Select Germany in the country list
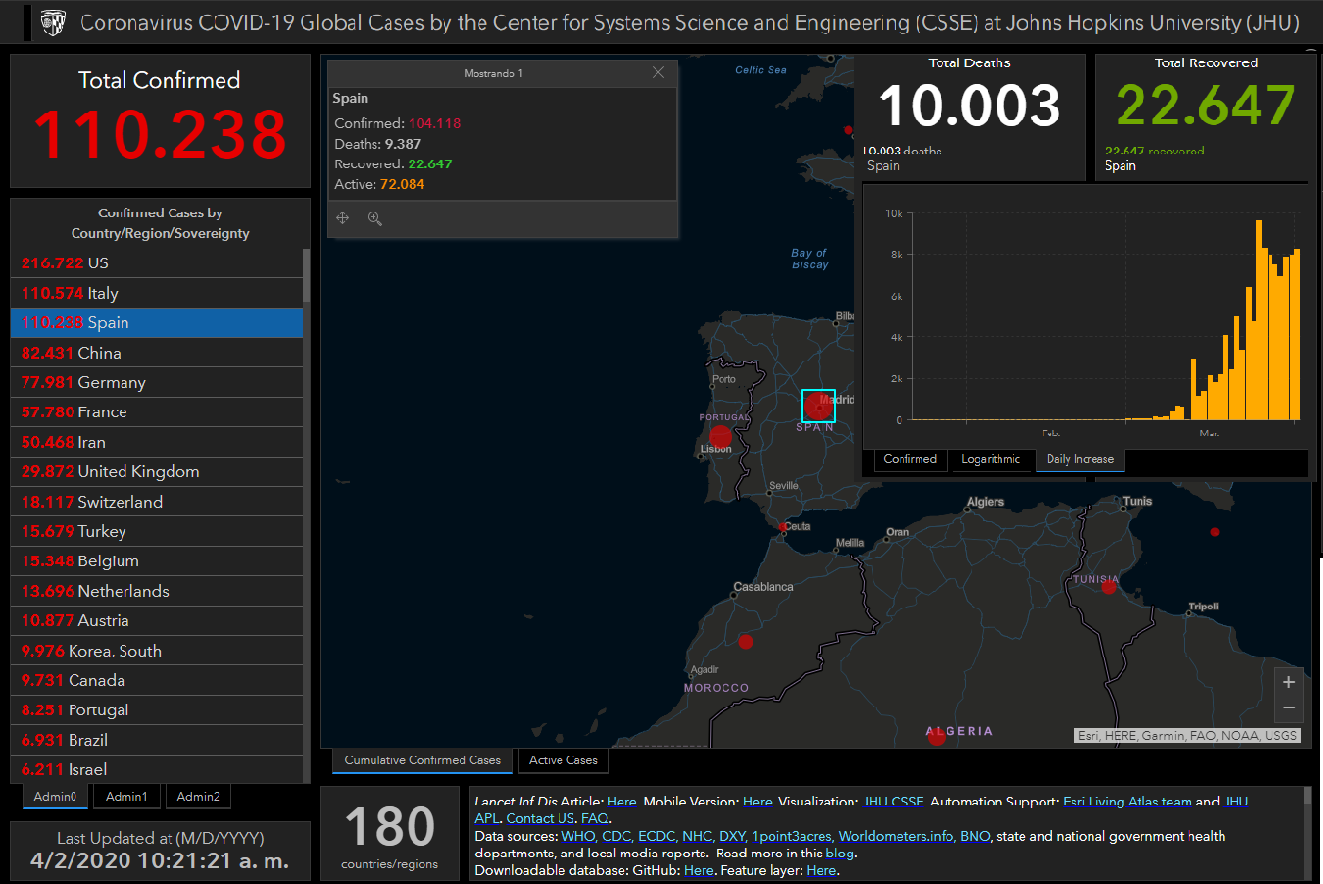1323x884 pixels. coord(157,382)
